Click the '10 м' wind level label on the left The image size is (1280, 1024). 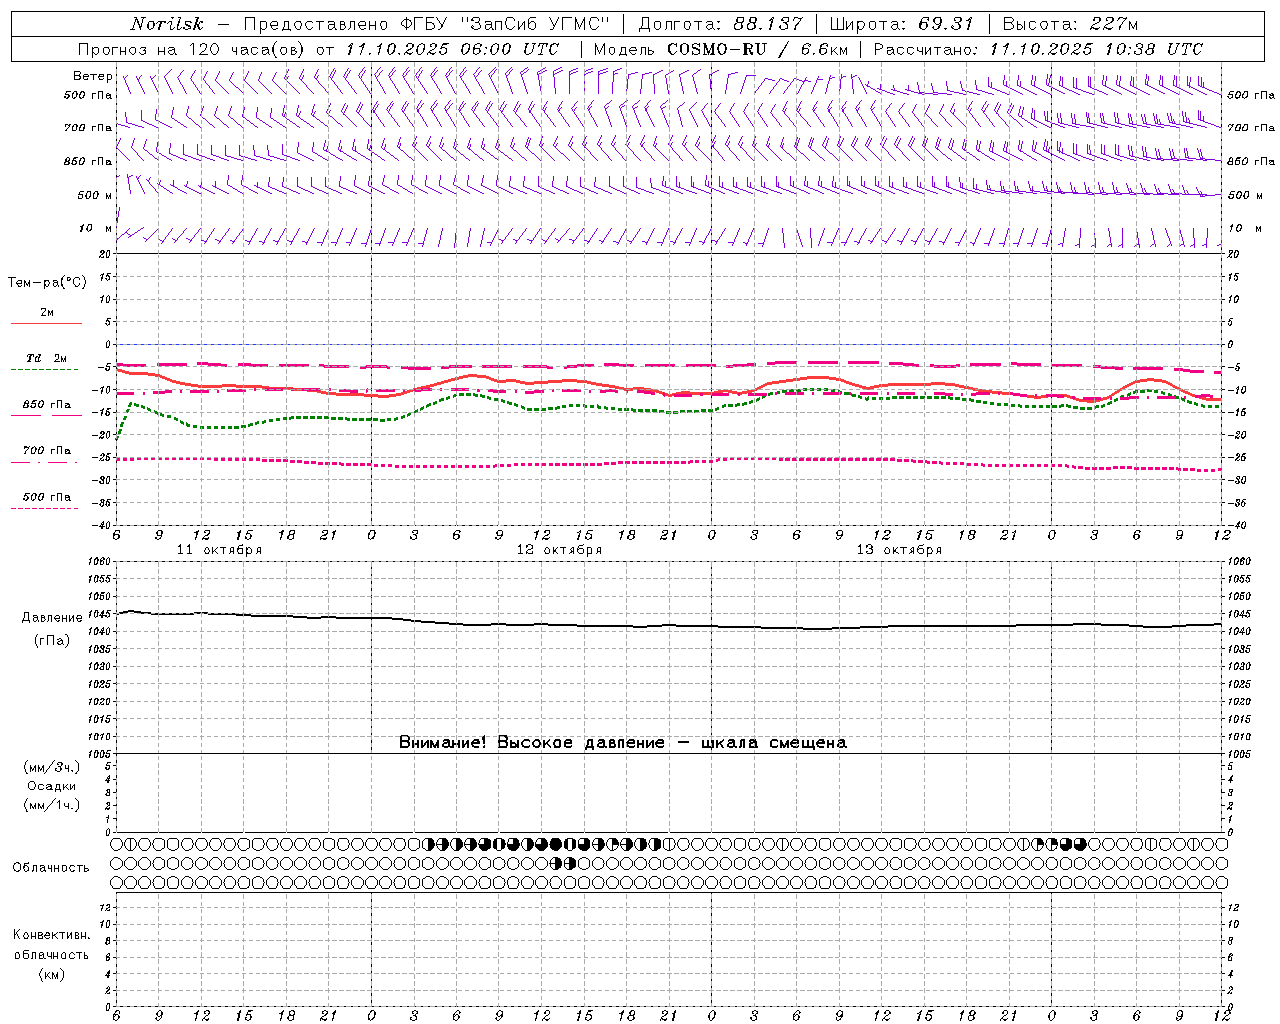[x=95, y=228]
